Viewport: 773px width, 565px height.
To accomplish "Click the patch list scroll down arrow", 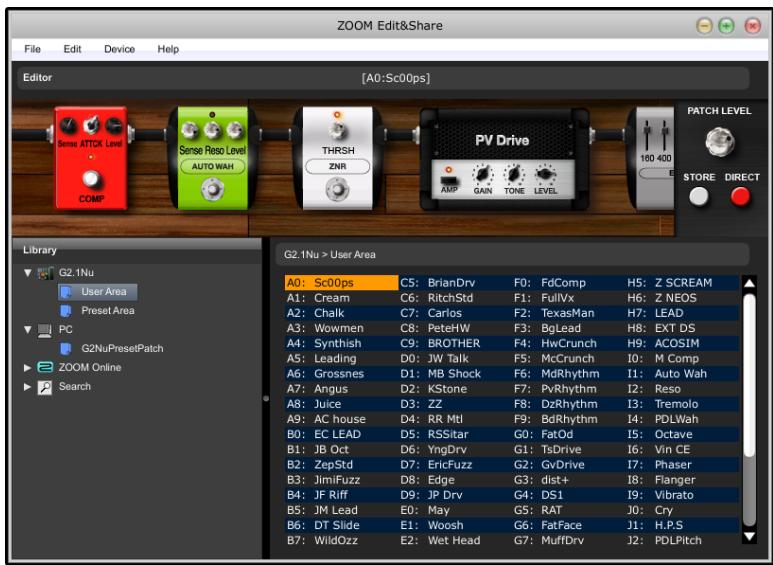I will click(x=749, y=536).
